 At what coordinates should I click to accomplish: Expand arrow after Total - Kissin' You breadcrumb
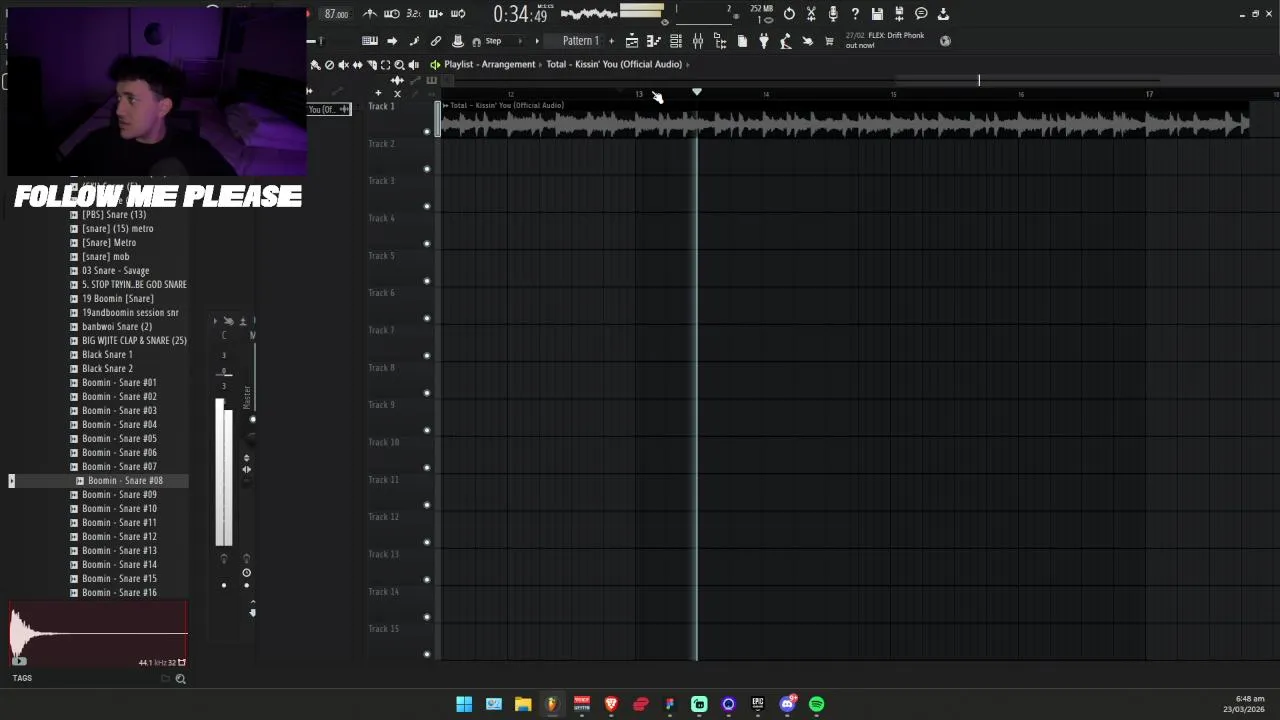tap(688, 64)
